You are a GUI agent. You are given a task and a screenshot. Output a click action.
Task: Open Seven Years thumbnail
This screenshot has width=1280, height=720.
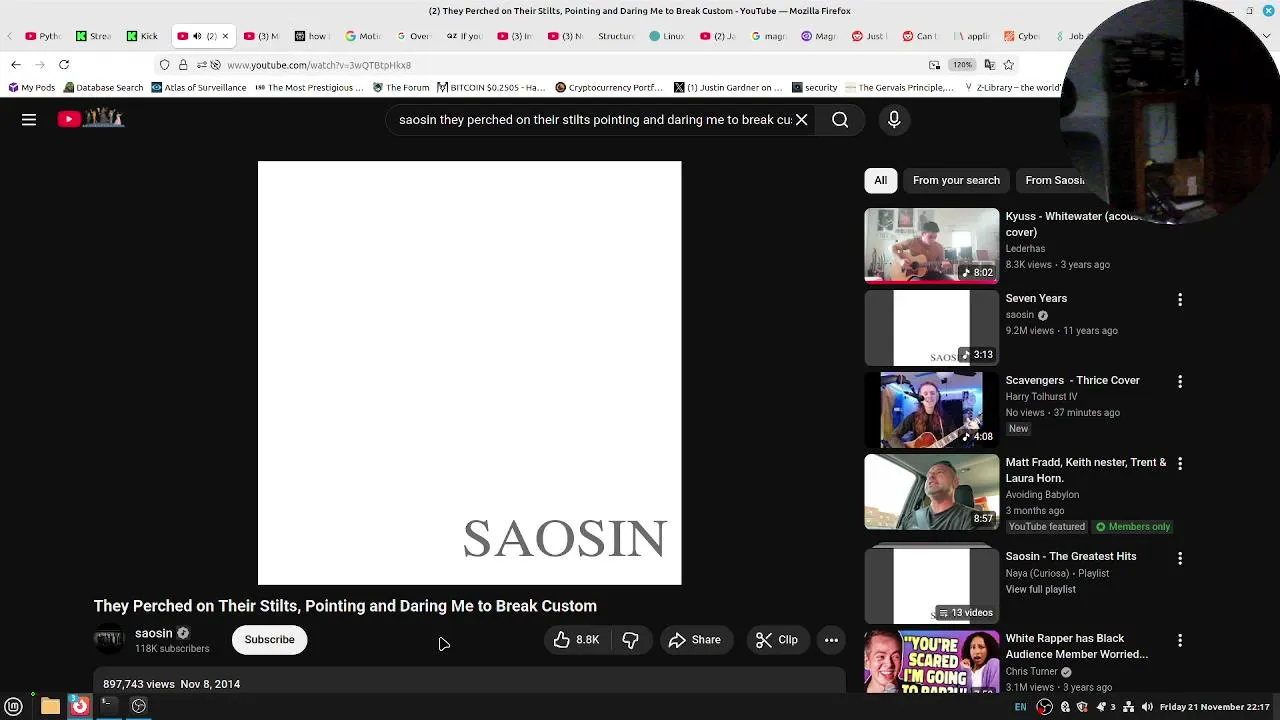tap(931, 328)
